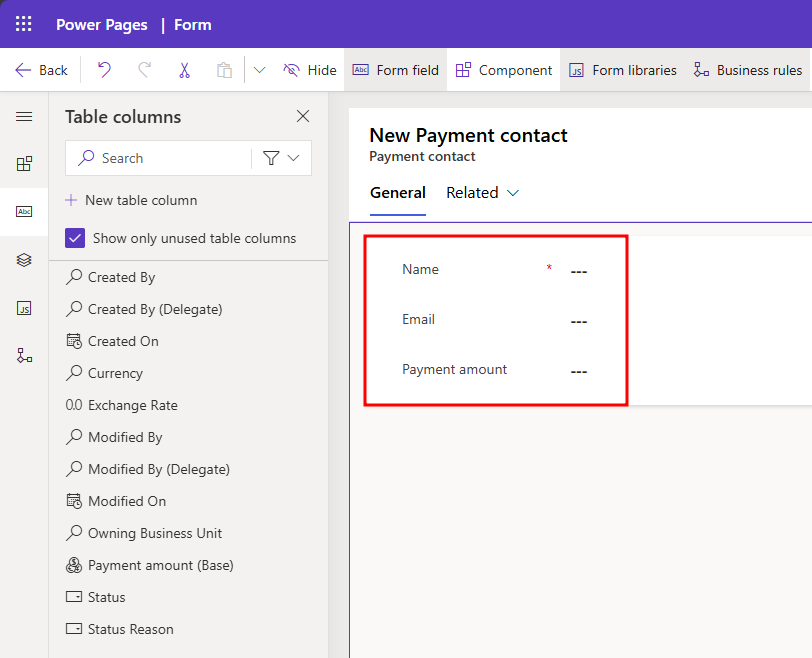
Task: Click the JS form libraries sidebar icon
Action: coord(23,308)
